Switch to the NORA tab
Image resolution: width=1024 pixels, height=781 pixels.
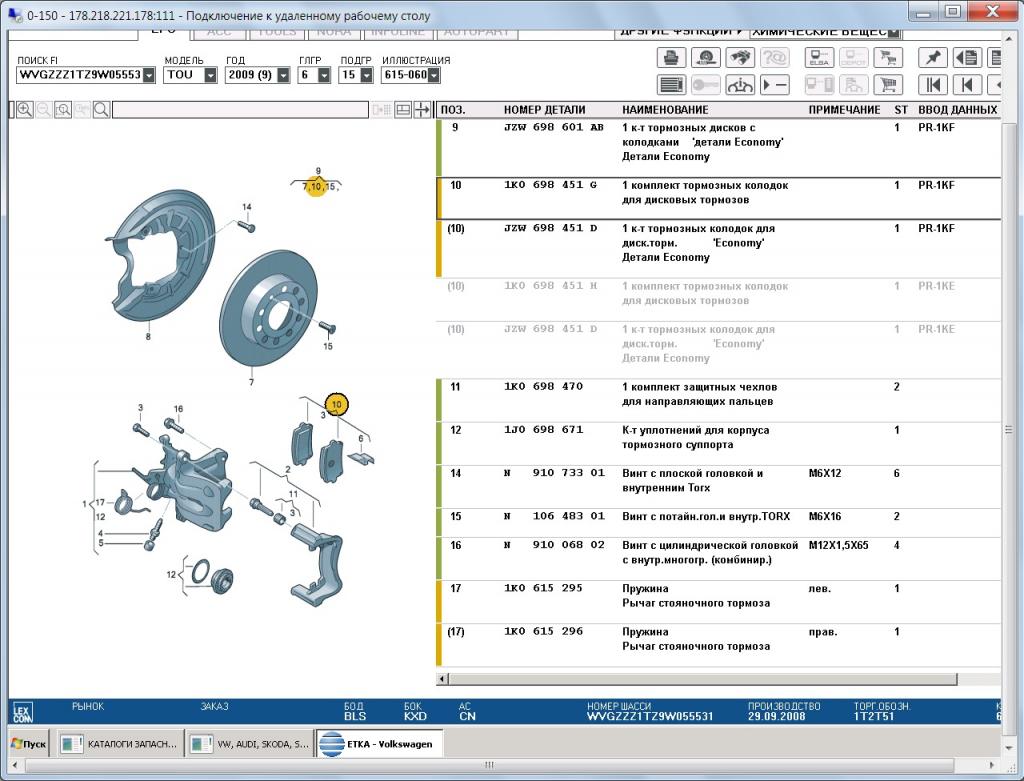334,32
